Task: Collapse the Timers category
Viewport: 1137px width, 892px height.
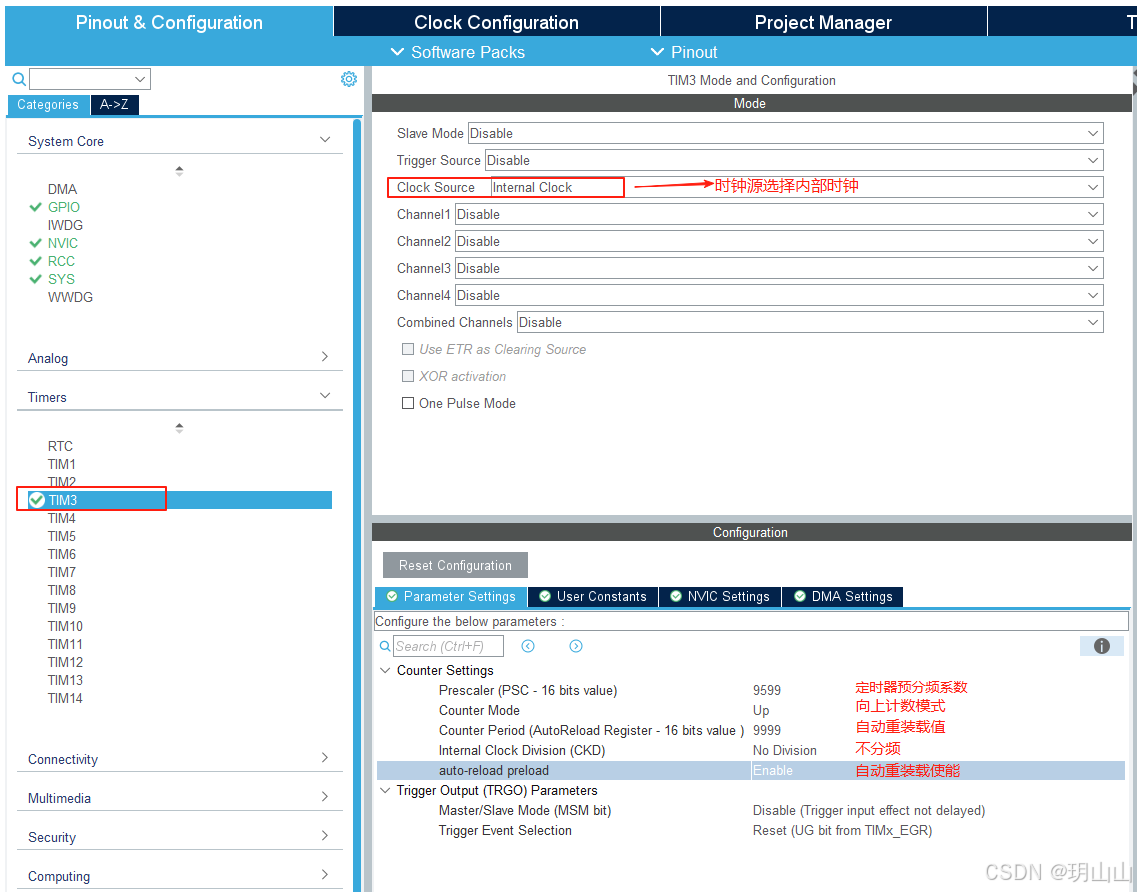Action: point(325,395)
